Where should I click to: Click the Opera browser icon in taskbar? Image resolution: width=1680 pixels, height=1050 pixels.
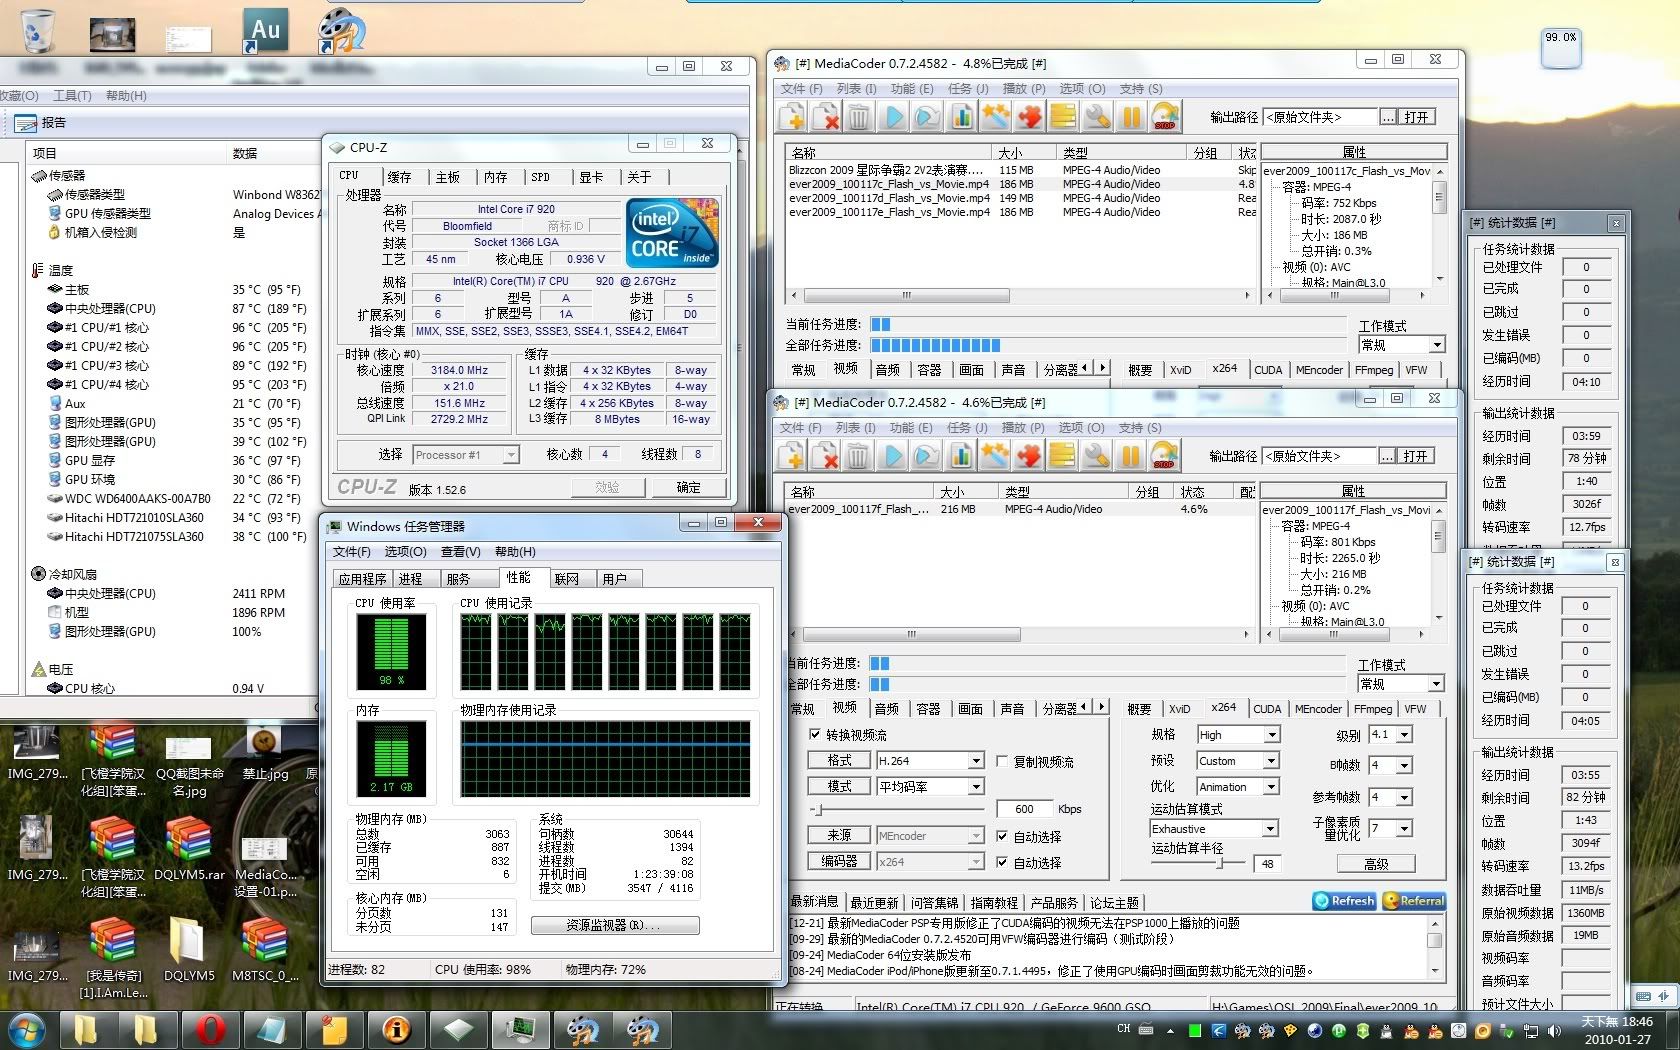[210, 1029]
